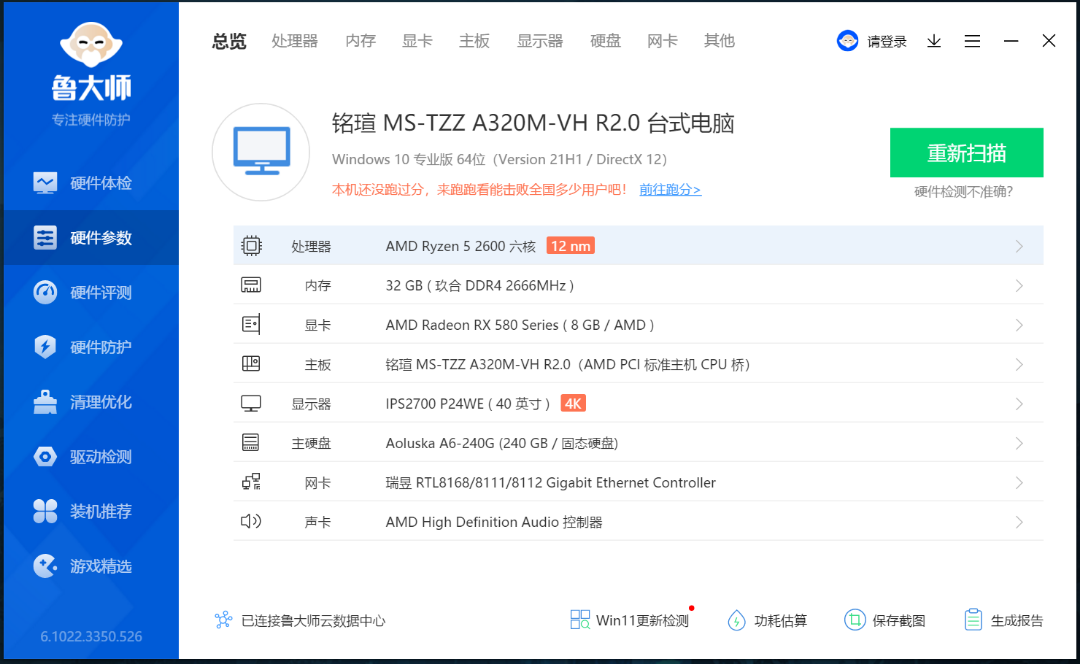The width and height of the screenshot is (1080, 664).
Task: Click the 请登录 login text
Action: click(x=887, y=42)
